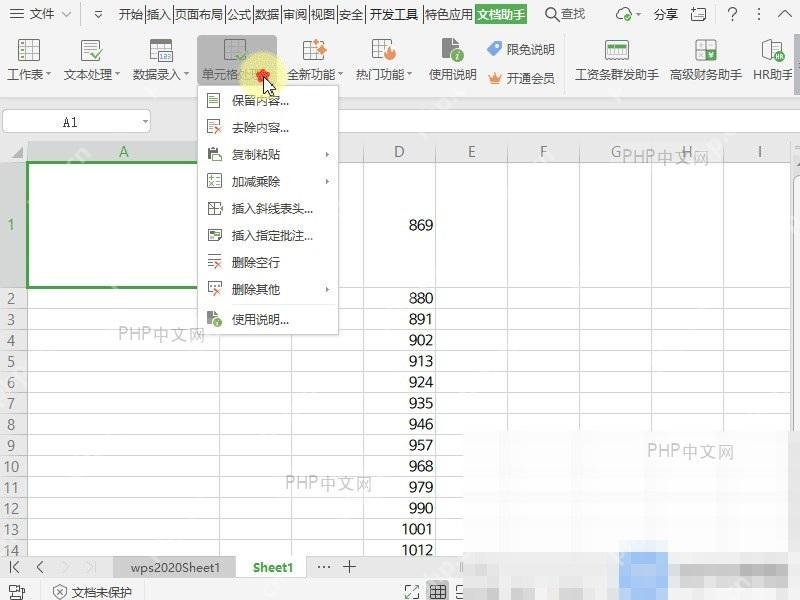800x600 pixels.
Task: Select column D header
Action: (399, 152)
